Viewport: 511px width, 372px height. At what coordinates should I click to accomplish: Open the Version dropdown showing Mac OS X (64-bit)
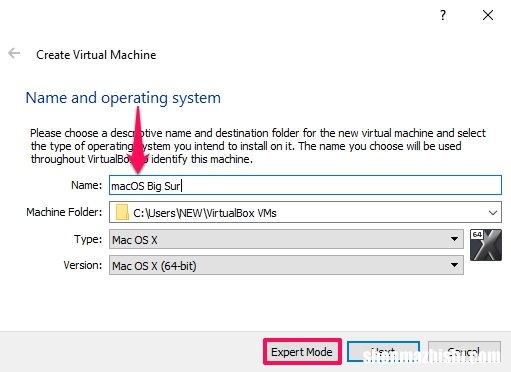[x=286, y=265]
